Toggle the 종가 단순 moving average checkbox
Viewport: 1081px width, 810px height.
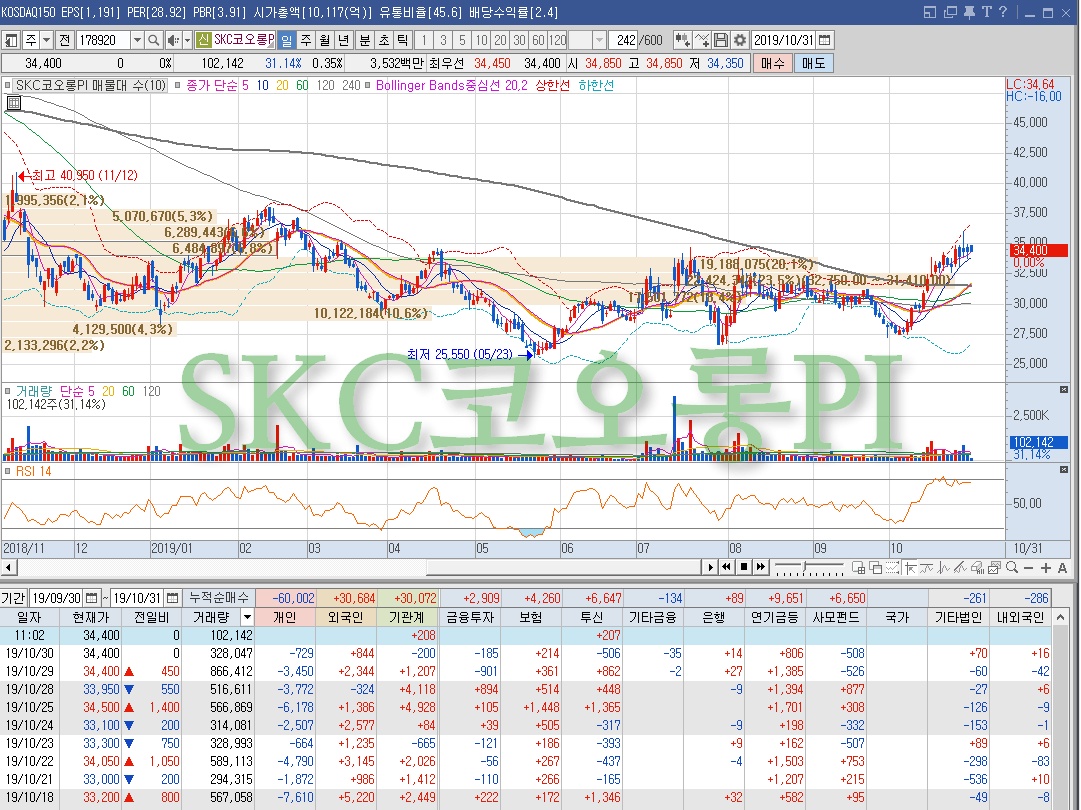(177, 85)
